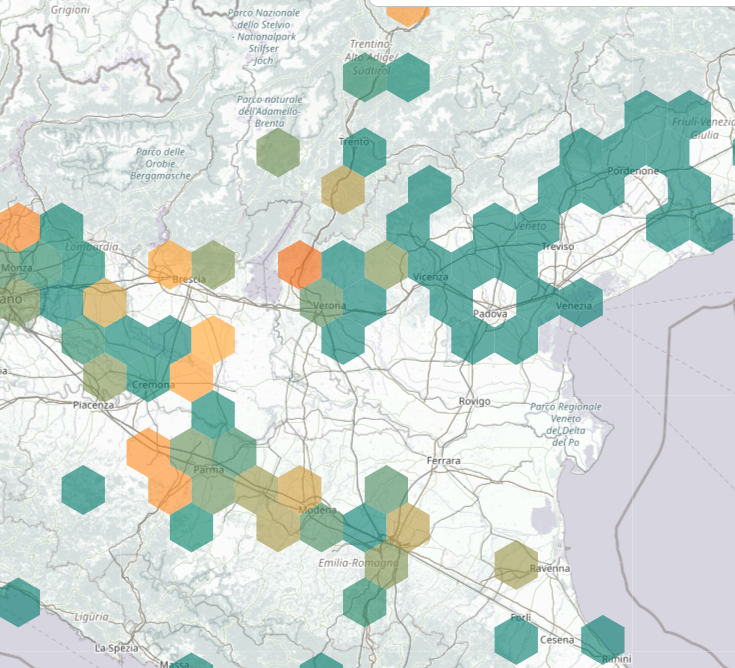This screenshot has width=735, height=668.
Task: Click the Rovigo city label
Action: point(474,401)
